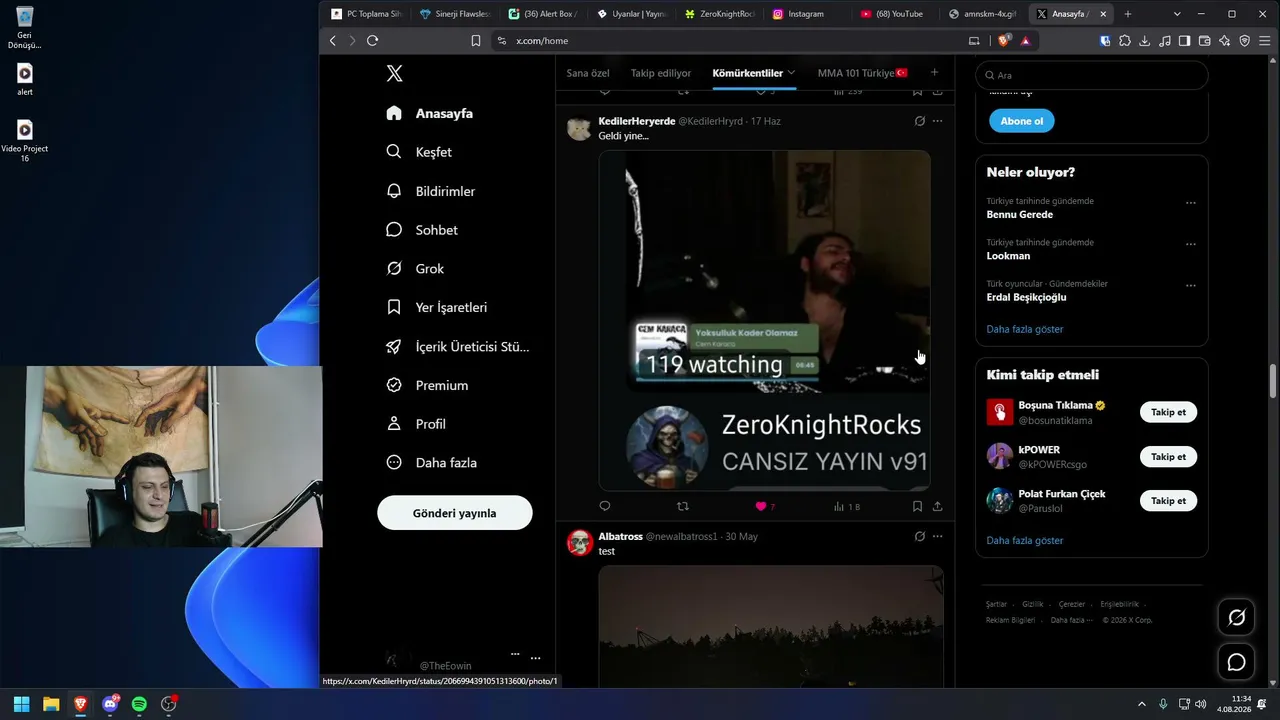1280x720 pixels.
Task: Switch to Takip ediliyor tab
Action: coord(661,73)
